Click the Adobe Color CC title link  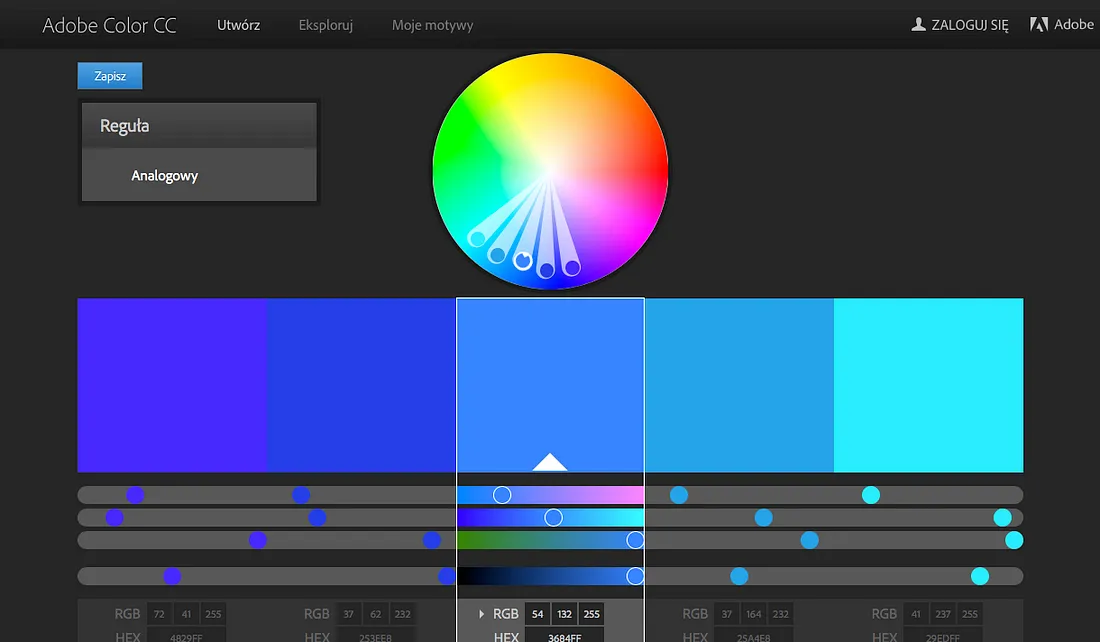coord(109,25)
